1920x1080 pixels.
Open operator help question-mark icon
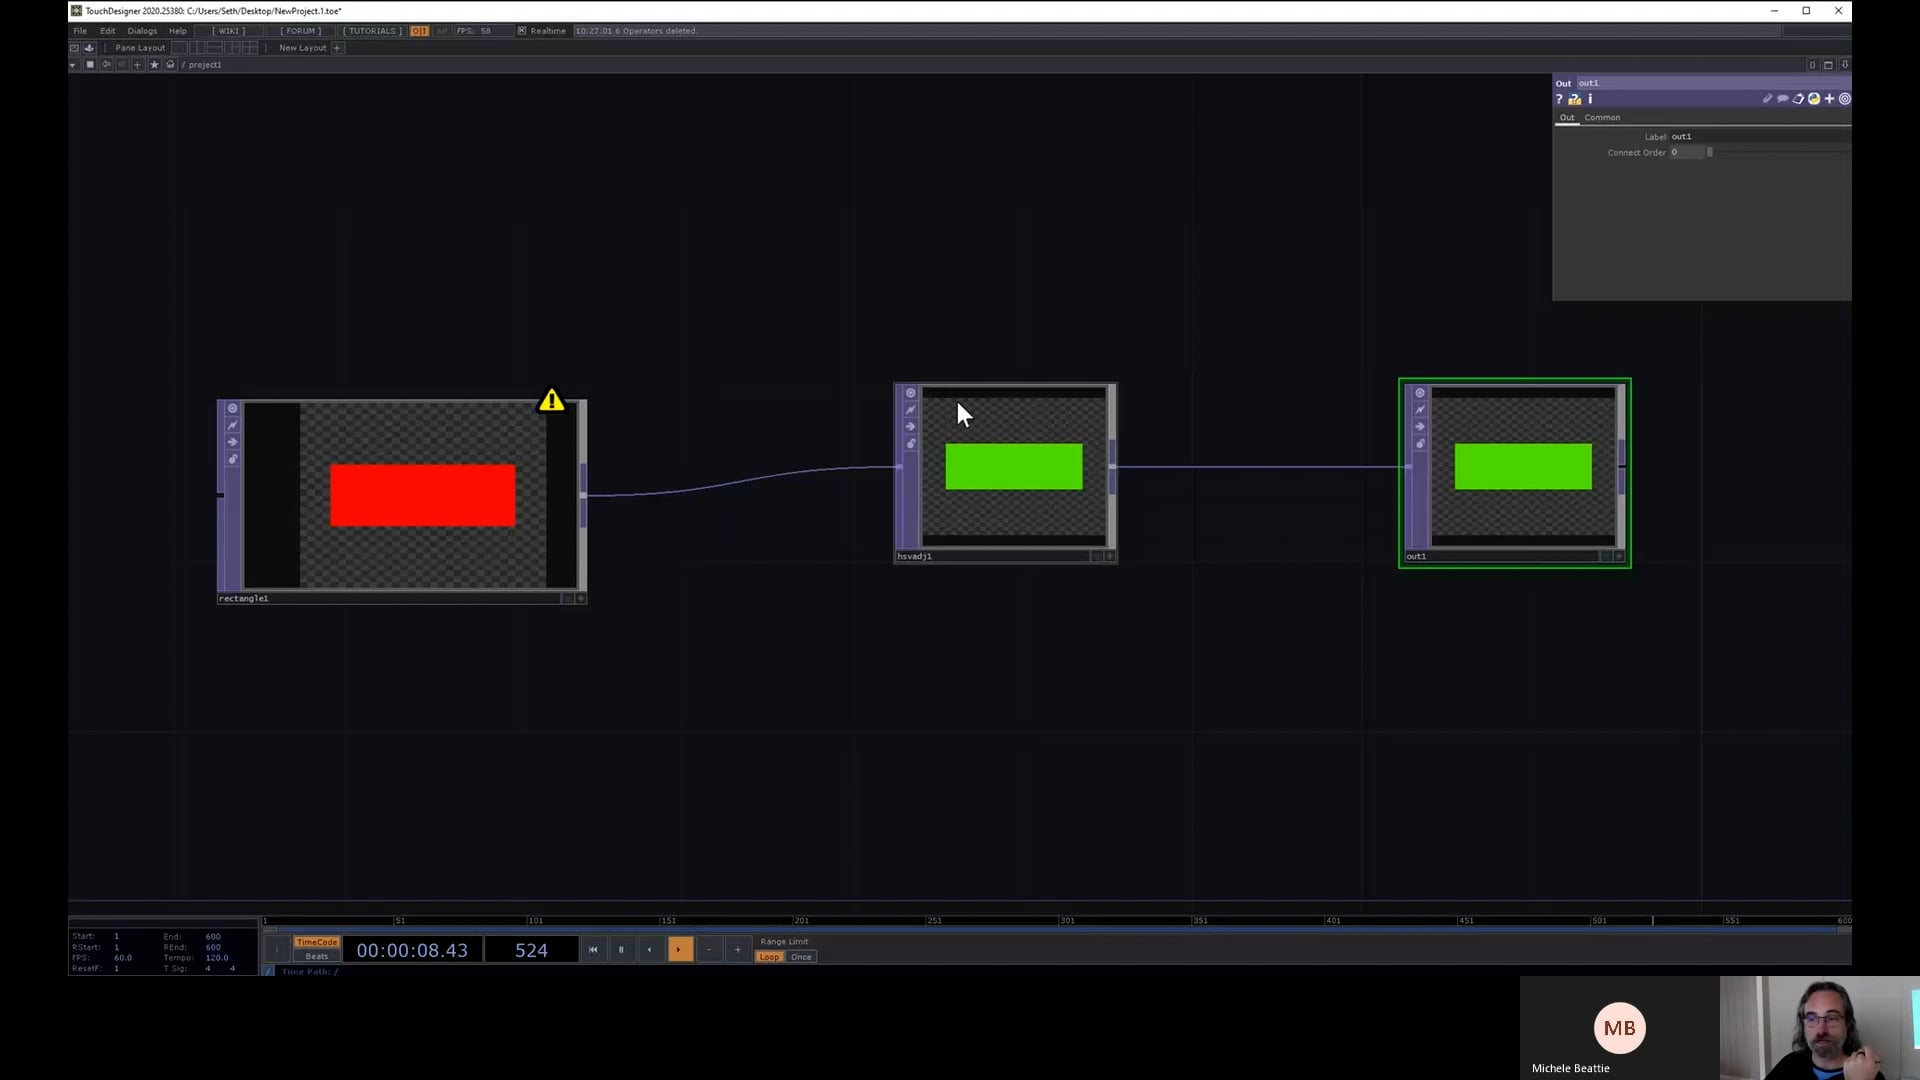1559,99
